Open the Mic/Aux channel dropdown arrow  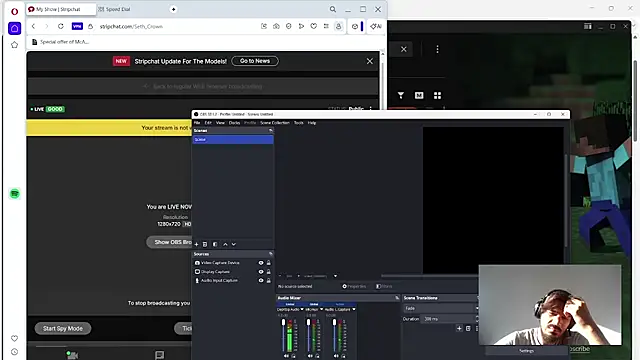point(321,309)
